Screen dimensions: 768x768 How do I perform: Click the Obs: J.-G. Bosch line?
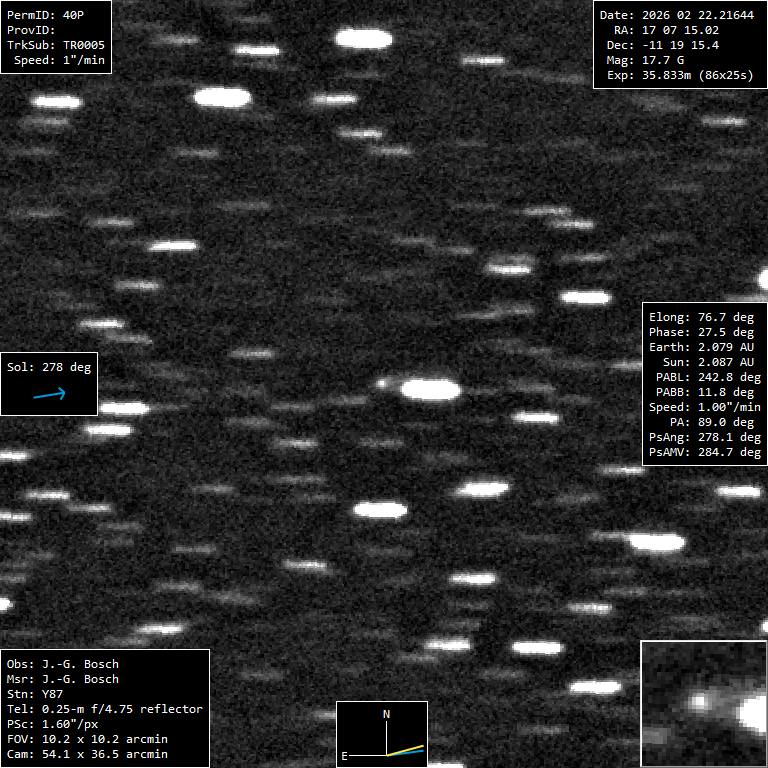tap(63, 664)
